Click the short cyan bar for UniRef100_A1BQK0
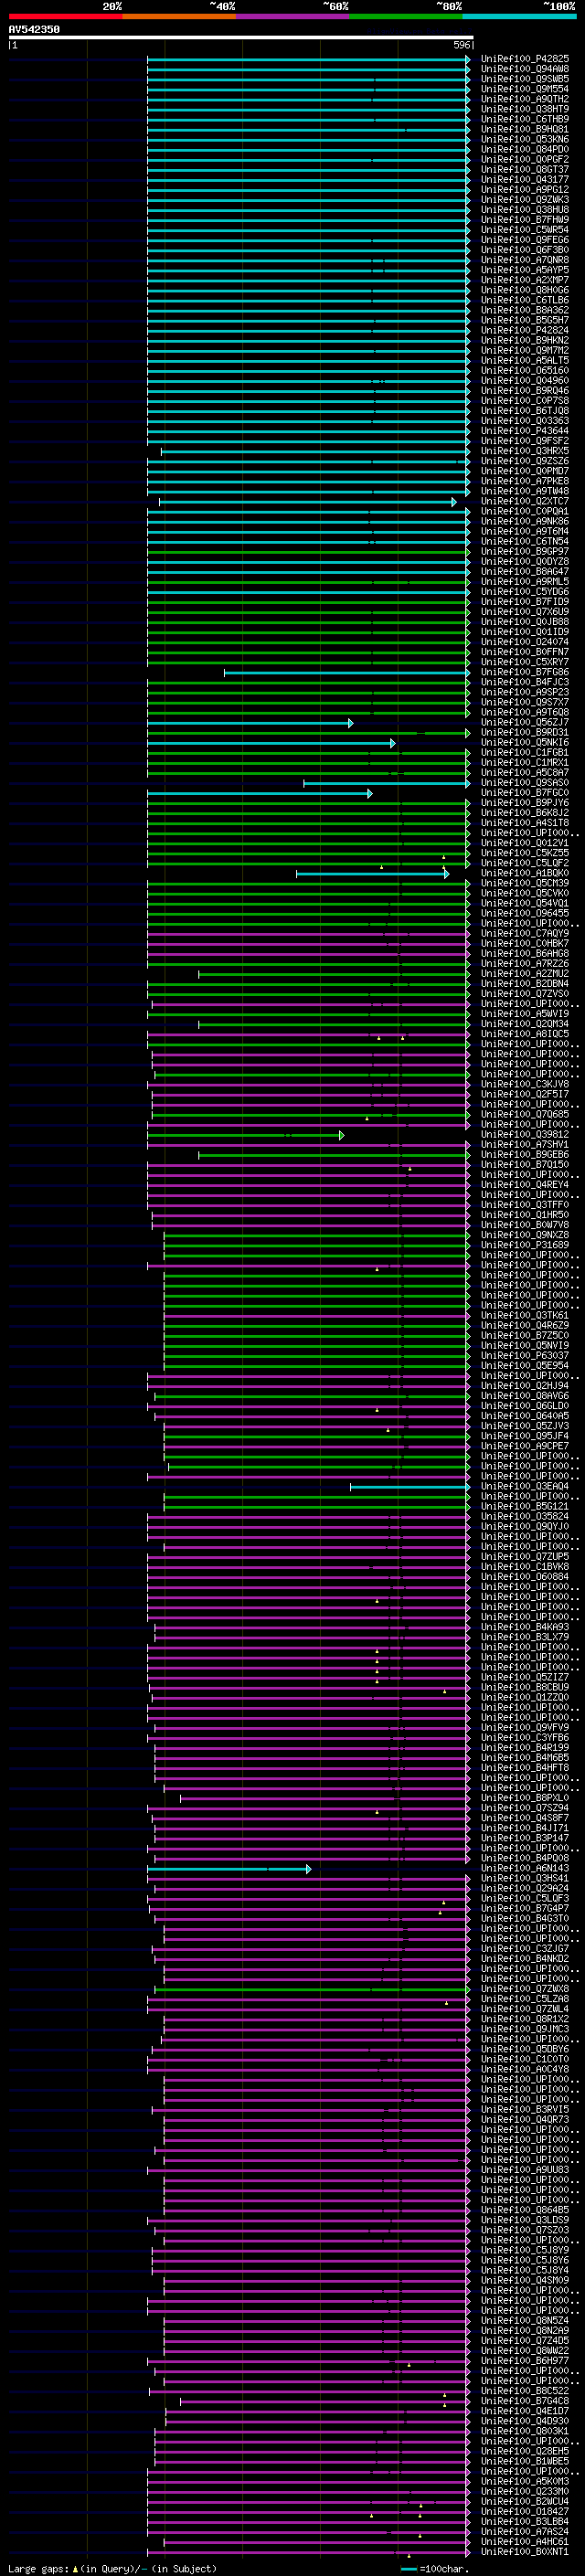585x2576 pixels. coord(372,874)
